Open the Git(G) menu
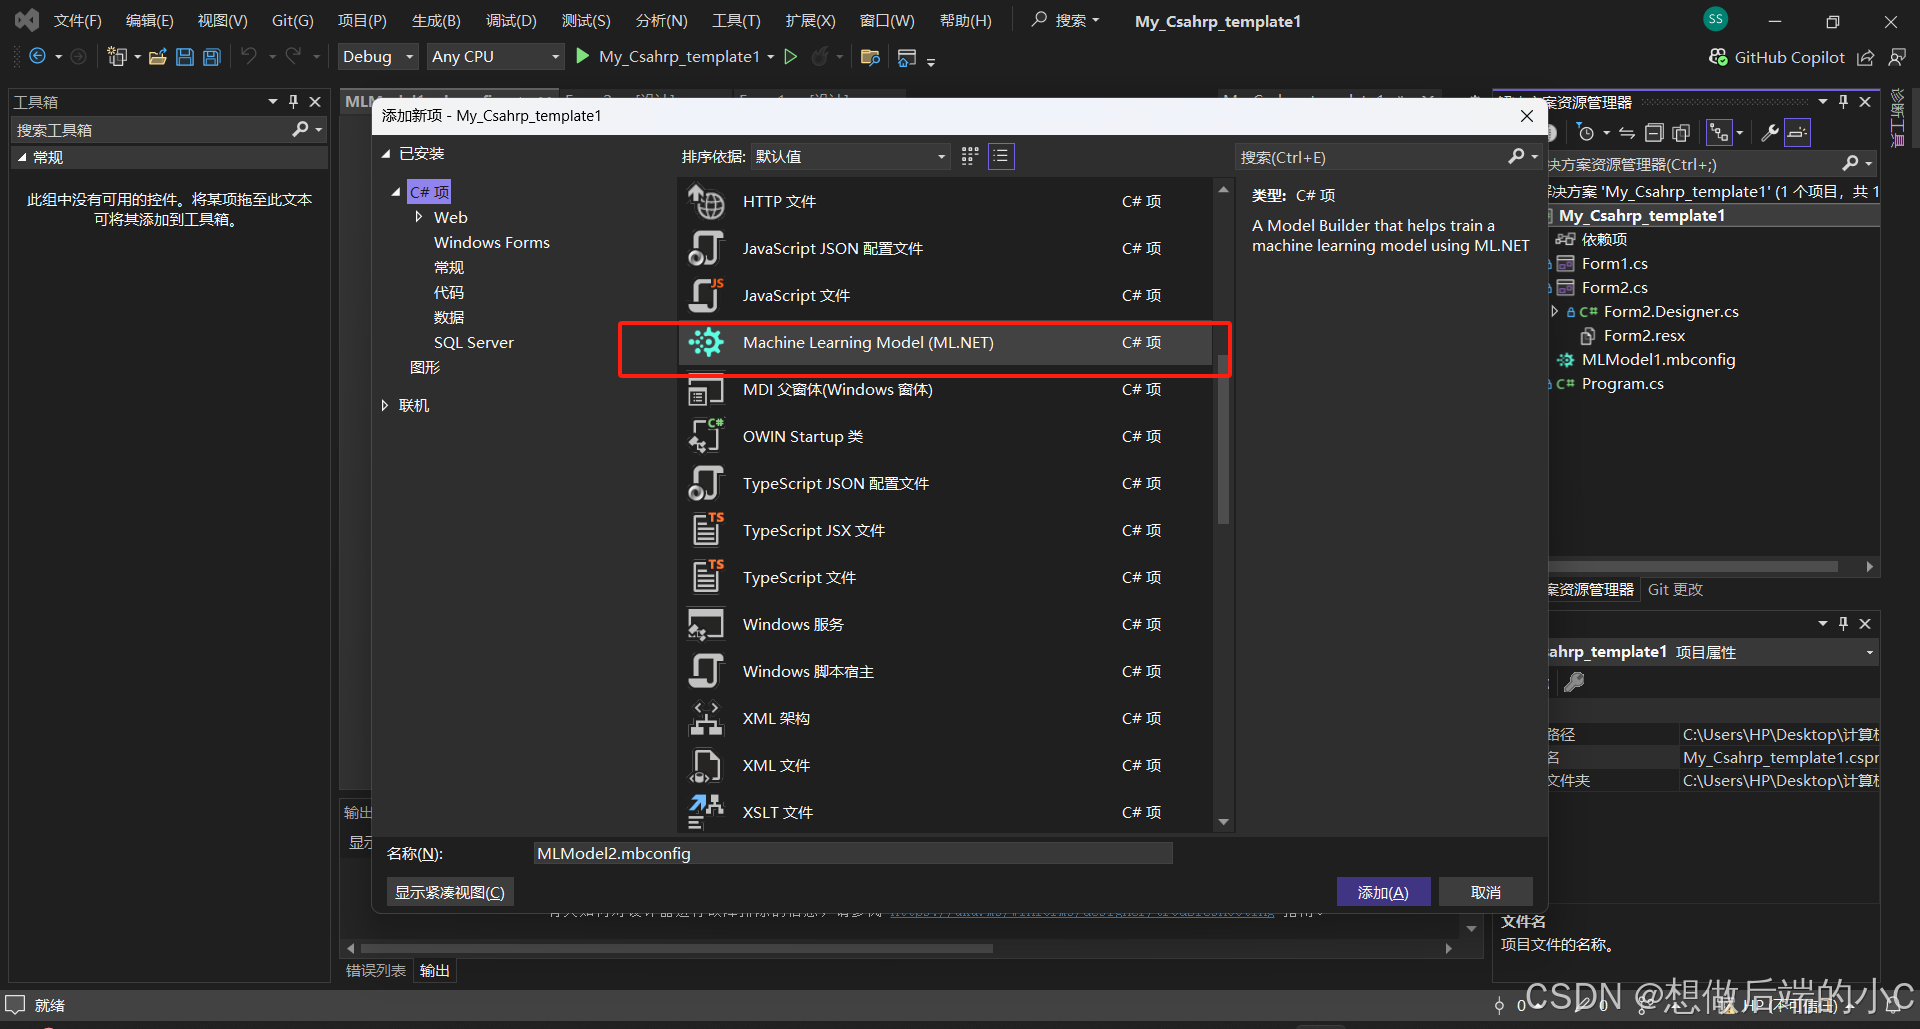Viewport: 1920px width, 1029px height. point(292,21)
